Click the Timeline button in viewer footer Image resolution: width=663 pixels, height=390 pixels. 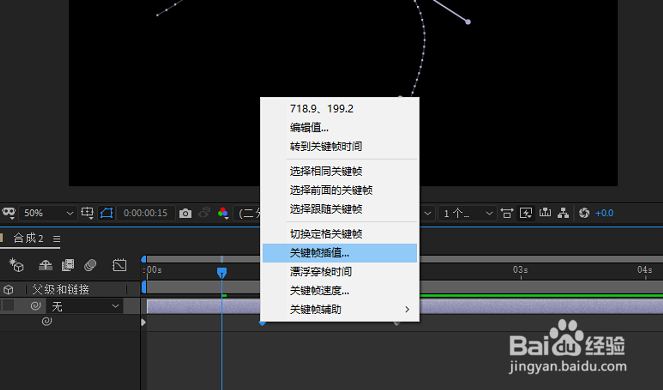tap(545, 212)
